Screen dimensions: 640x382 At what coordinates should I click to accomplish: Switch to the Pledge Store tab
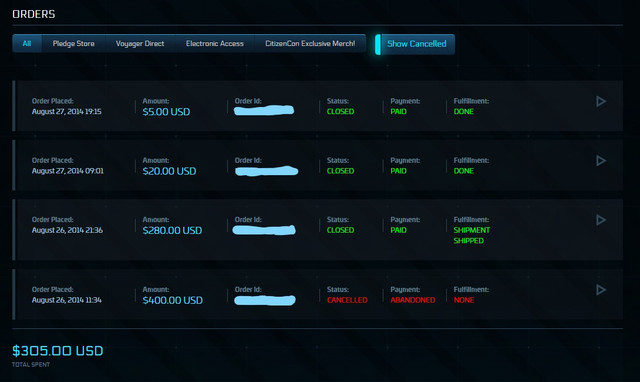[x=73, y=43]
